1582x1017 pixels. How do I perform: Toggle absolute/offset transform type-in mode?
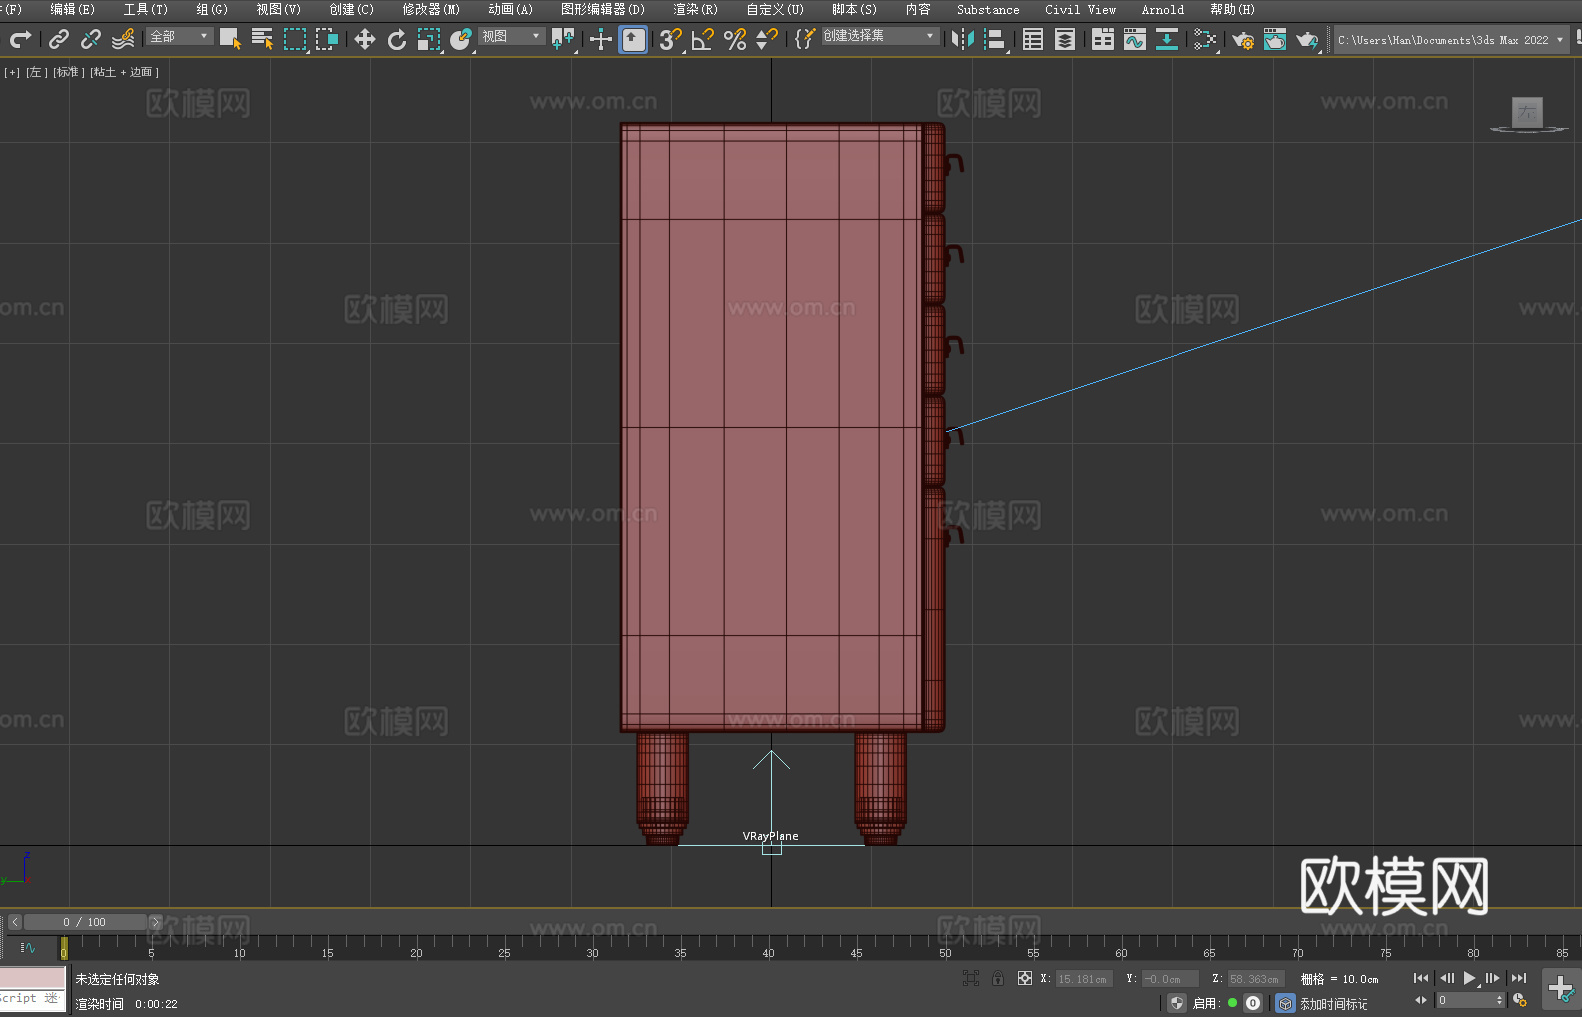point(1025,978)
